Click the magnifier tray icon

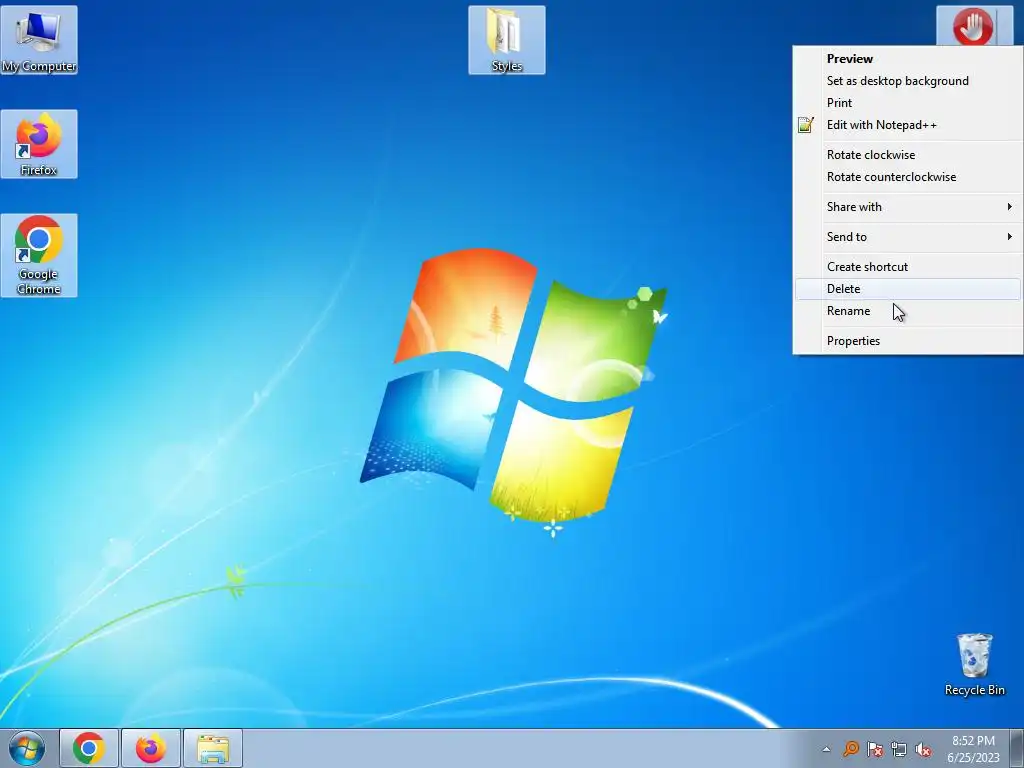(x=850, y=749)
